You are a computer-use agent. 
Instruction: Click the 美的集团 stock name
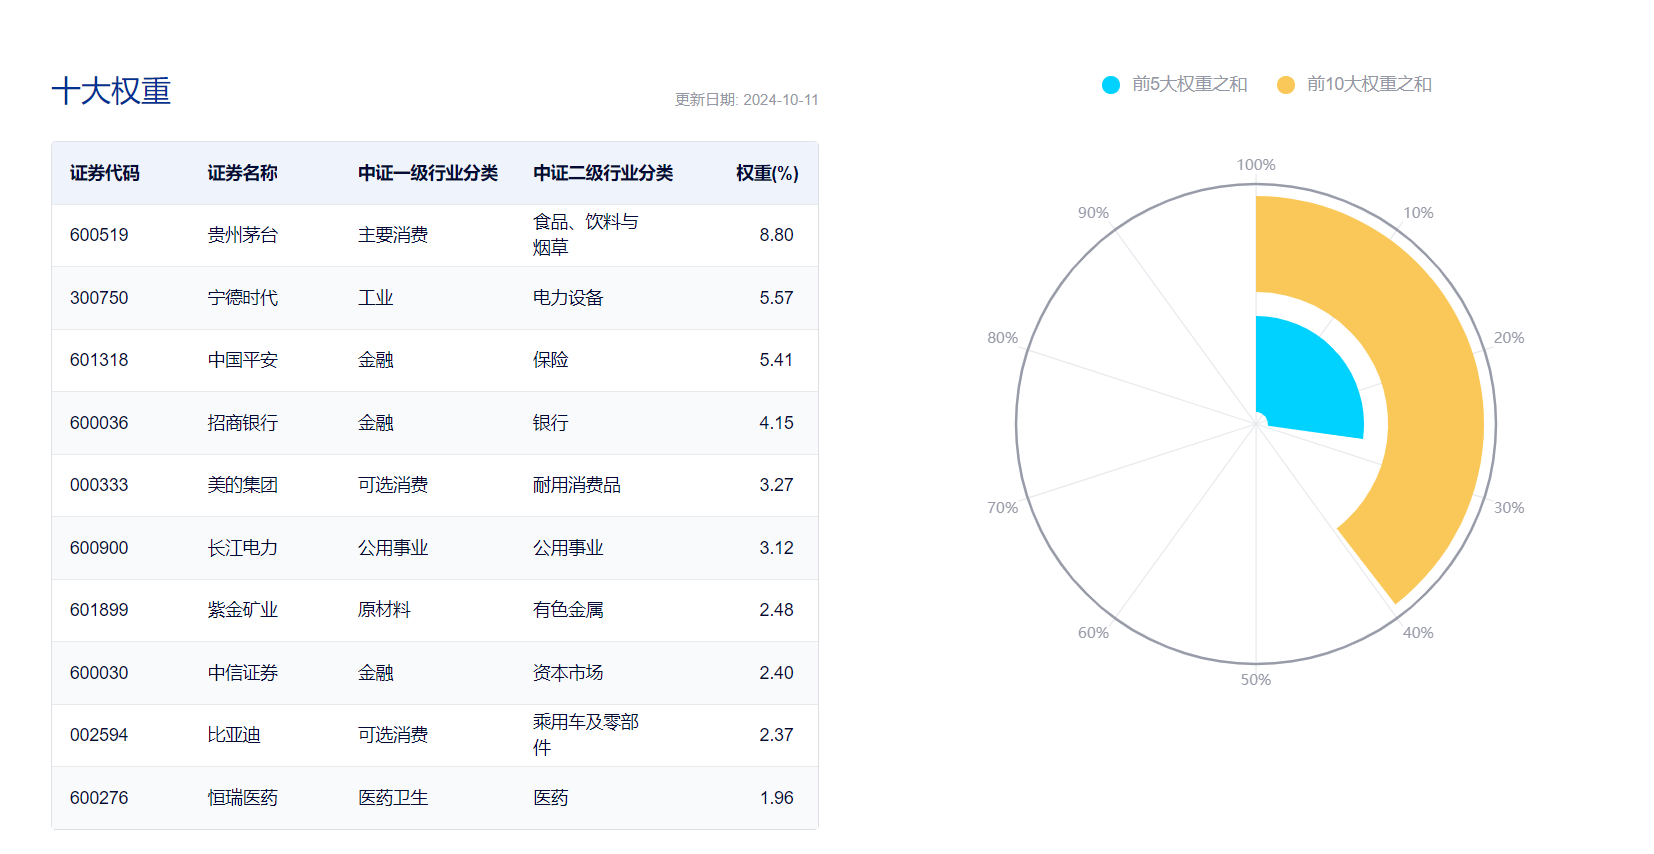pos(242,485)
